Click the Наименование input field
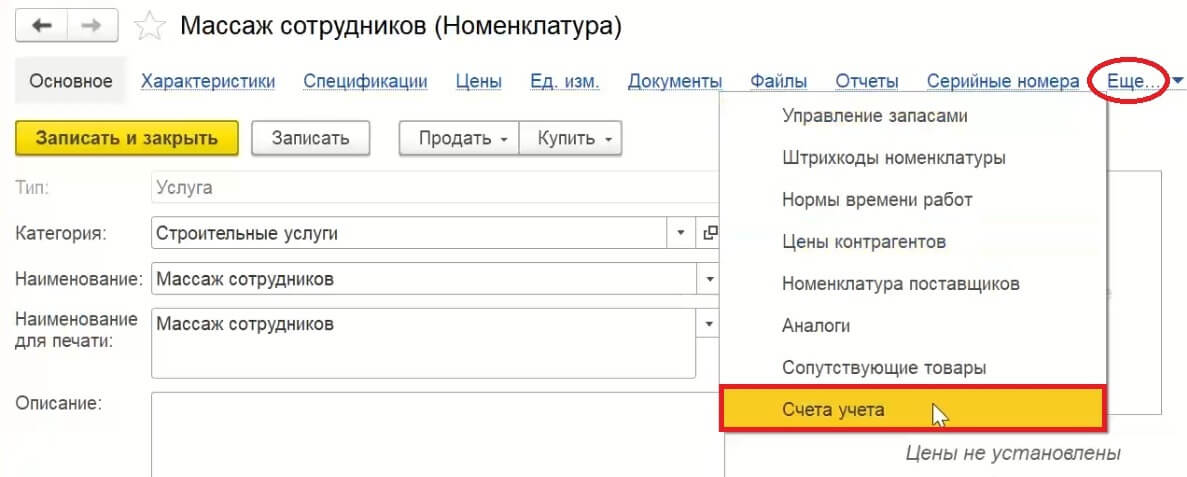Viewport: 1187px width, 477px height. (423, 279)
